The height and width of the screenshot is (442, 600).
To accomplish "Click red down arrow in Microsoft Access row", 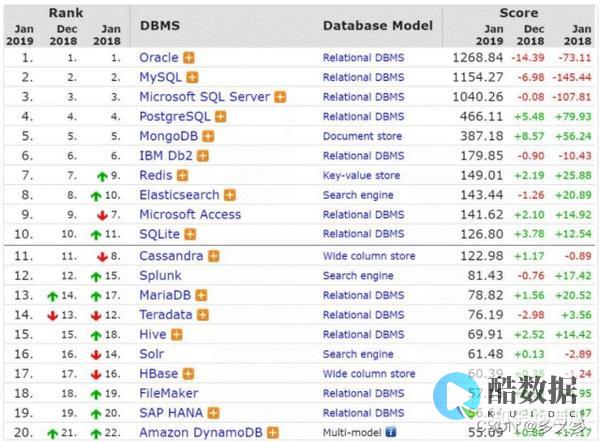I will coord(102,215).
